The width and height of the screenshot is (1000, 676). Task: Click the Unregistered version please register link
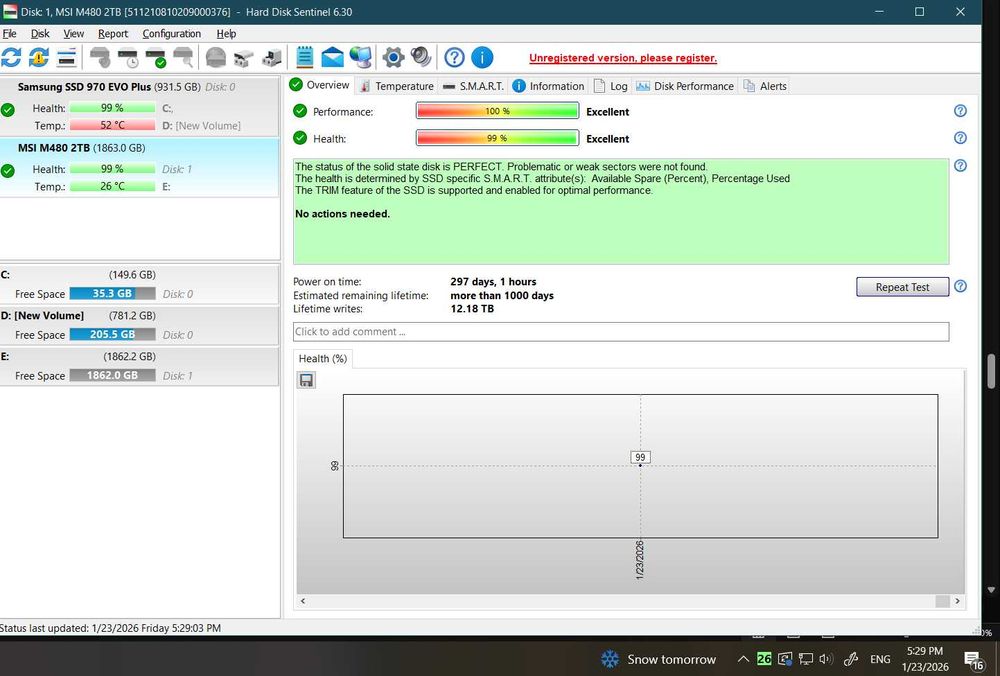click(623, 58)
